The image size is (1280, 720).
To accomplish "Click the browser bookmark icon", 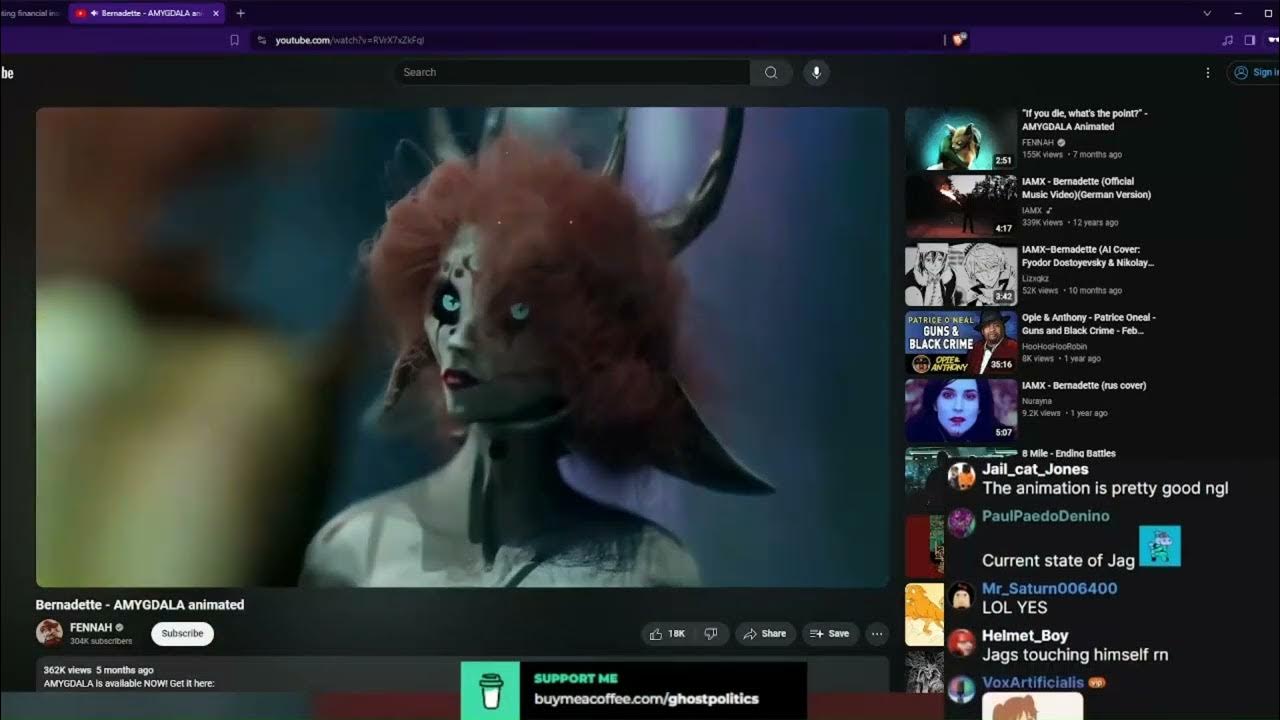I will point(235,40).
